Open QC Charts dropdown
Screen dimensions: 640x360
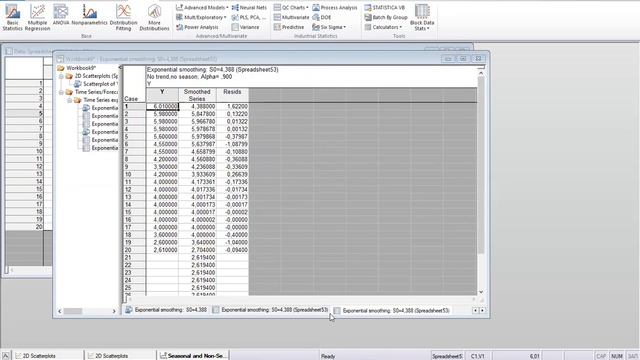[291, 7]
